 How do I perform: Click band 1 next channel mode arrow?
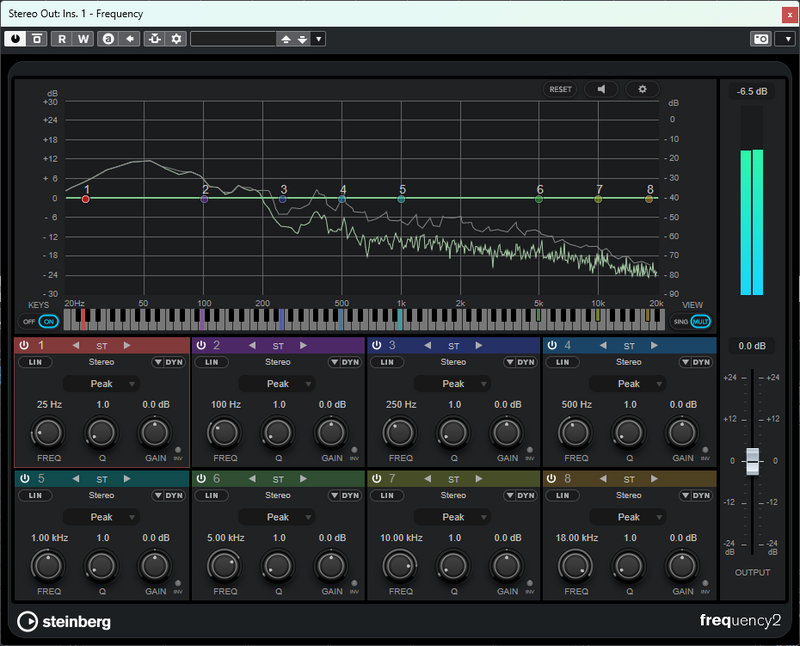[x=127, y=345]
